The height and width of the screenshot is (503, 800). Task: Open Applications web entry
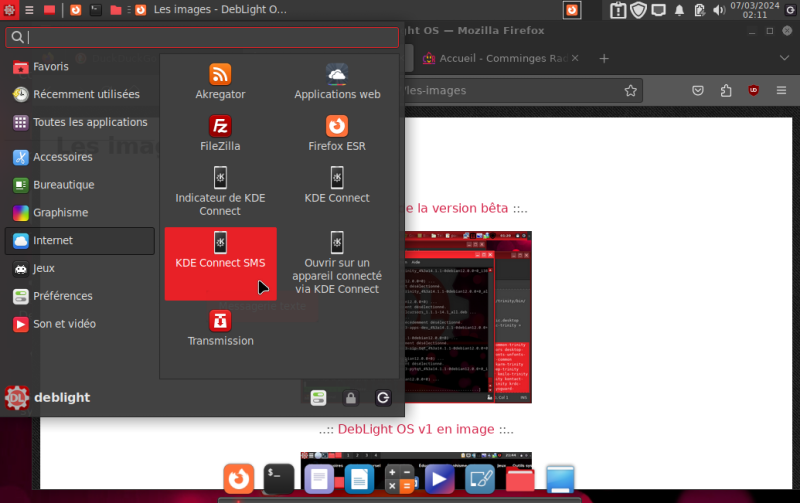click(x=337, y=82)
